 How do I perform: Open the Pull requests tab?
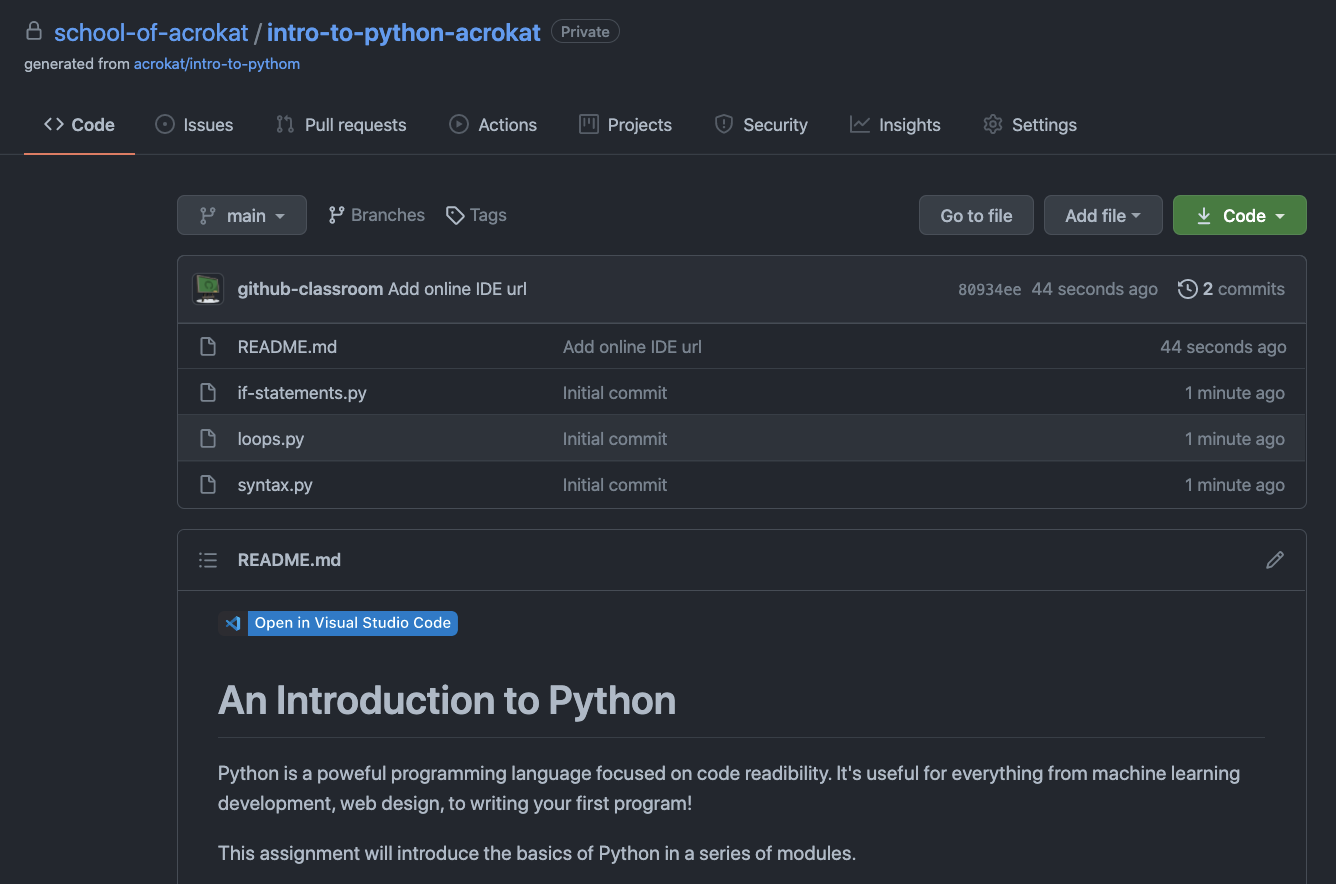coord(341,125)
